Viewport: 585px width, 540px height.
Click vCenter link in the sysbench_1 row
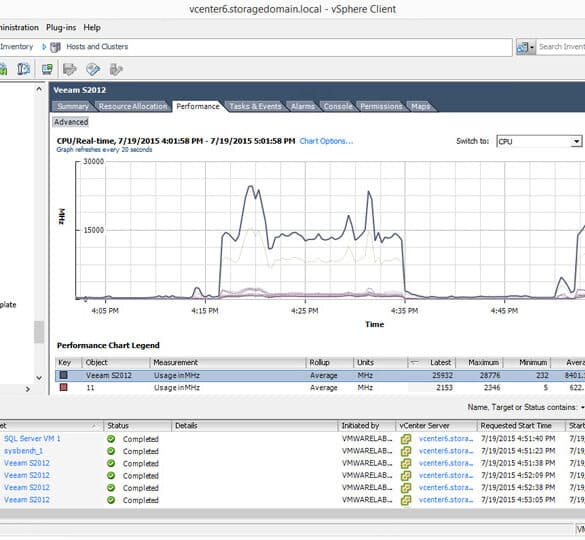pyautogui.click(x=446, y=451)
